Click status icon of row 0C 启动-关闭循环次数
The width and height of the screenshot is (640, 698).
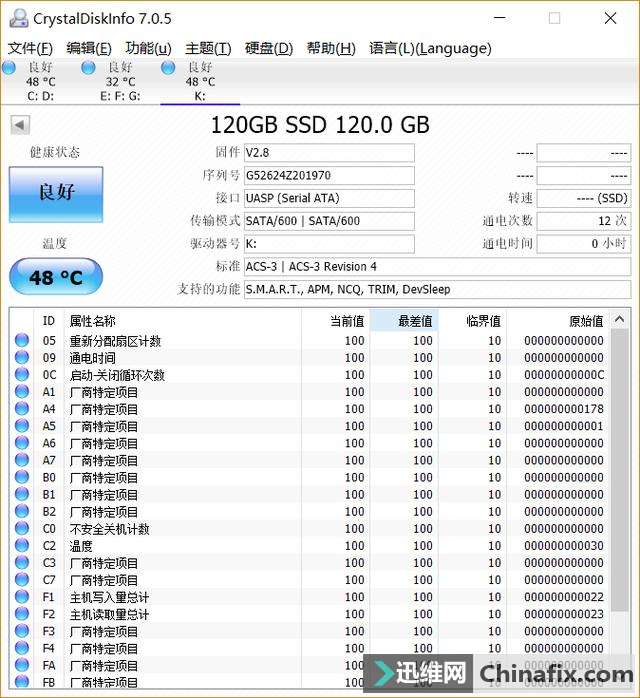[x=22, y=375]
